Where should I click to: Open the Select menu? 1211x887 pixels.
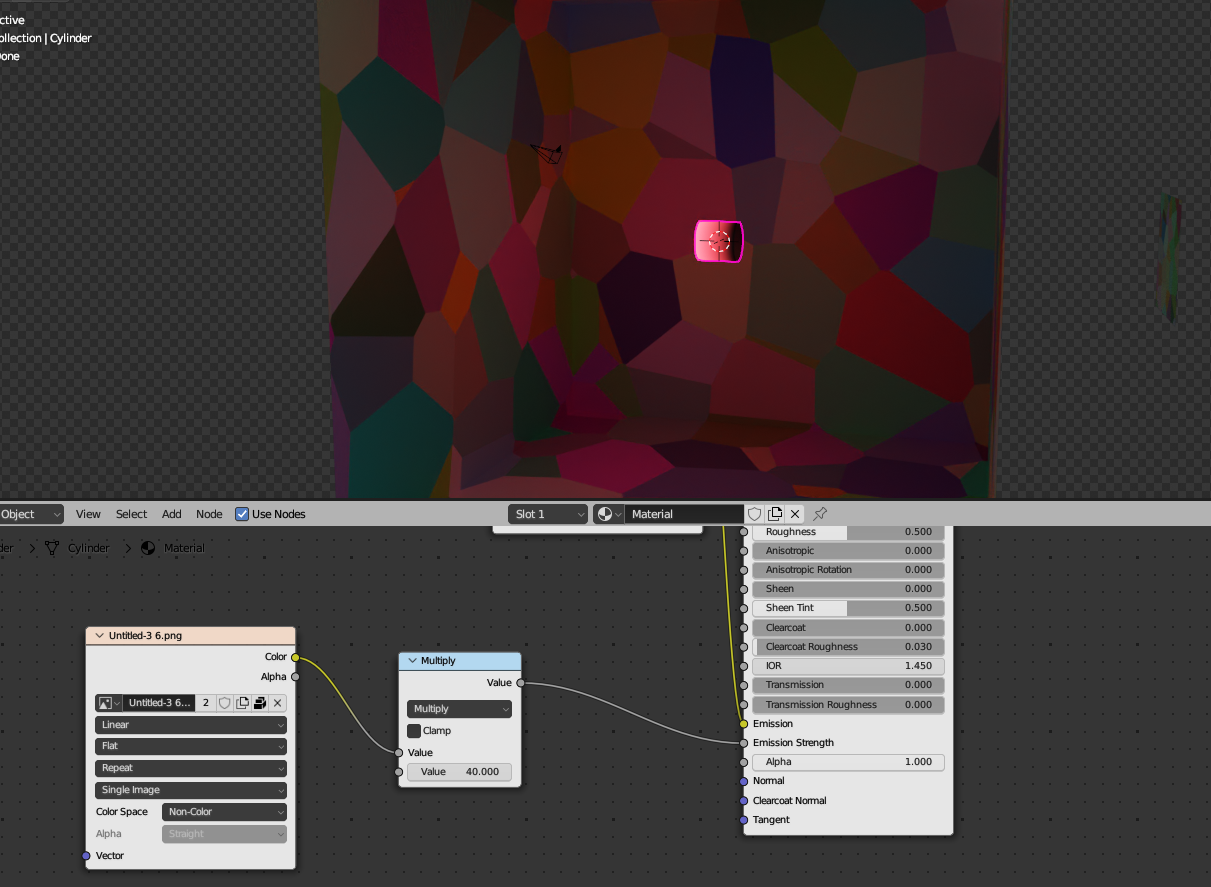click(x=131, y=514)
